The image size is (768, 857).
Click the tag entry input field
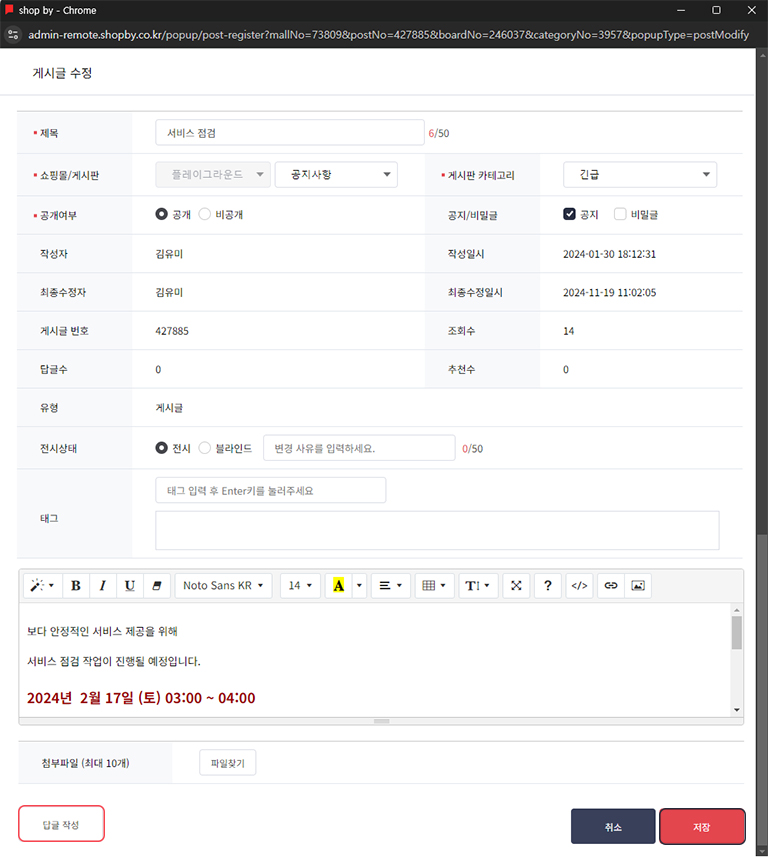pos(271,490)
